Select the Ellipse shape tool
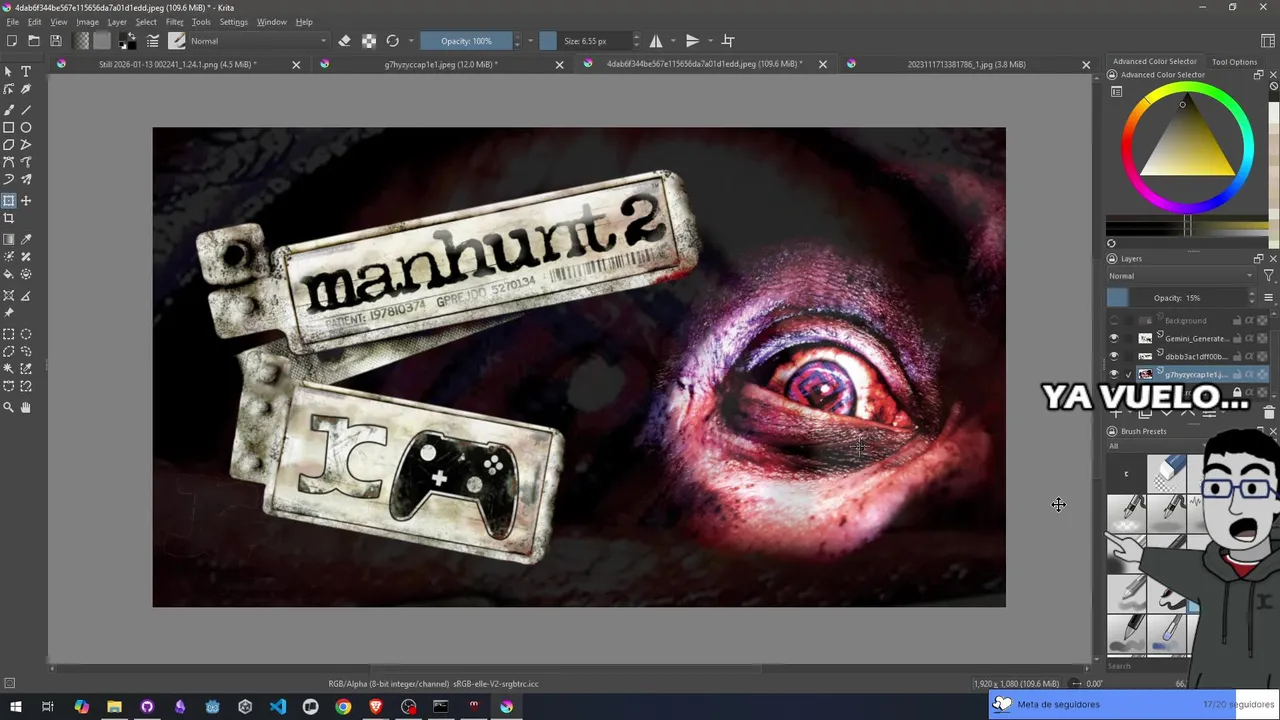1280x720 pixels. (26, 128)
